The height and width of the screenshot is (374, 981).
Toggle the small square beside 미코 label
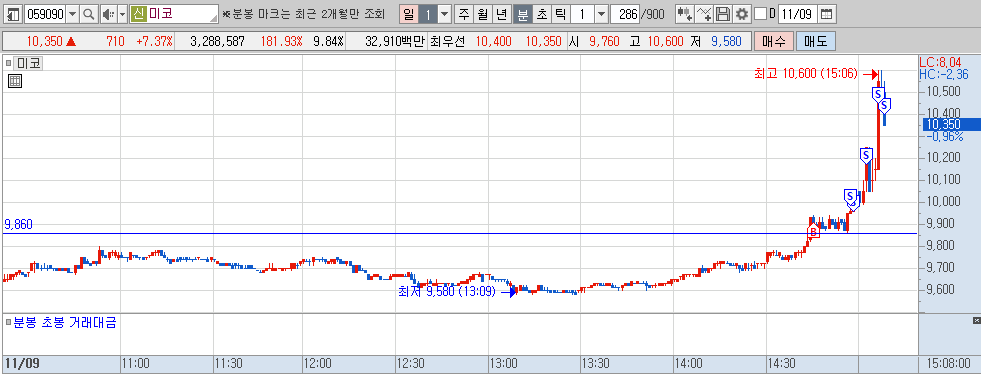pyautogui.click(x=9, y=62)
